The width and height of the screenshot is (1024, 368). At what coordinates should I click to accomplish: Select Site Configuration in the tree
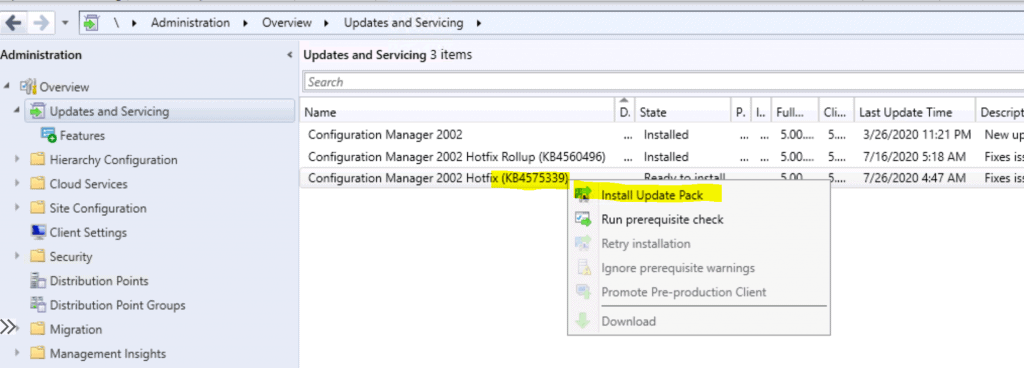[98, 208]
